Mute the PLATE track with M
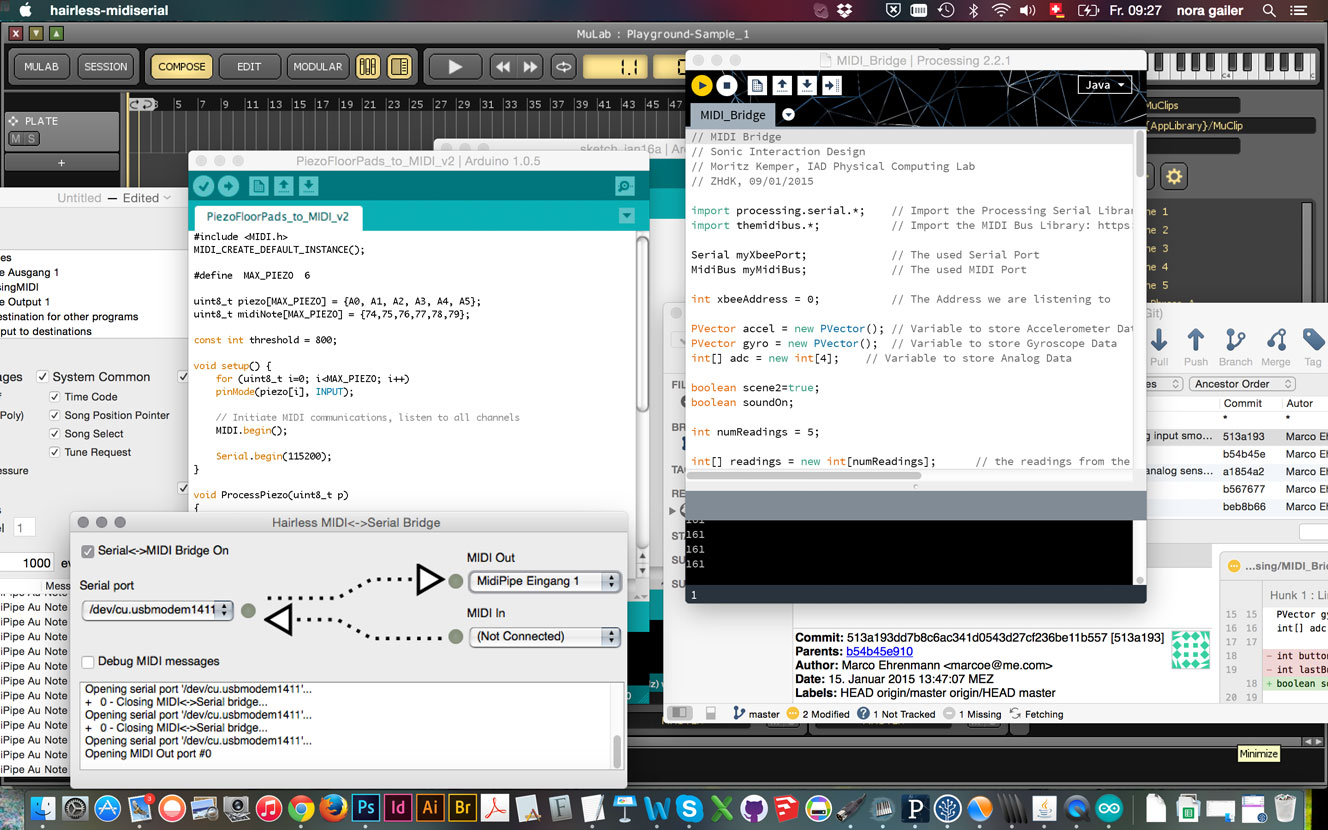The height and width of the screenshot is (830, 1328). coord(16,139)
